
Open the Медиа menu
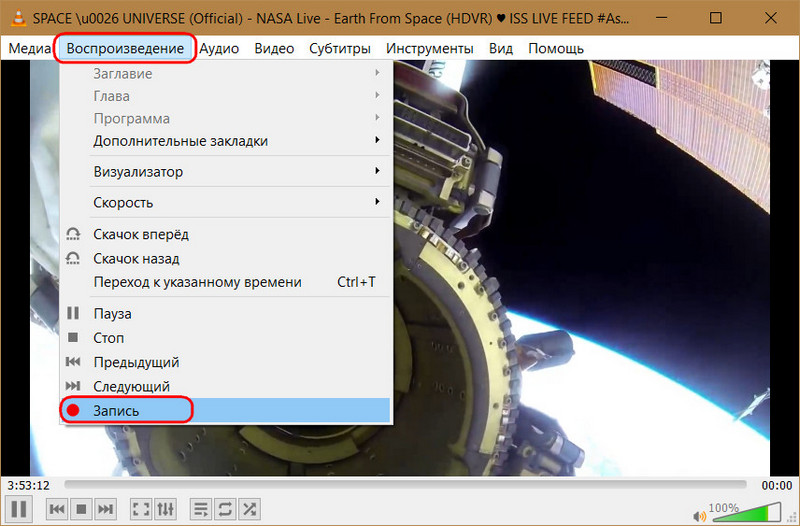tap(30, 48)
